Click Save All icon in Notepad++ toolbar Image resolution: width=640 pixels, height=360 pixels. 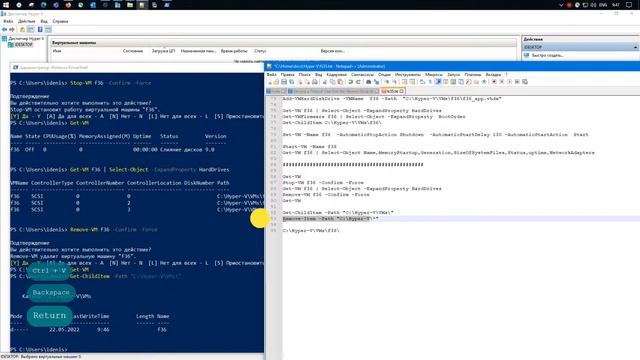(291, 82)
